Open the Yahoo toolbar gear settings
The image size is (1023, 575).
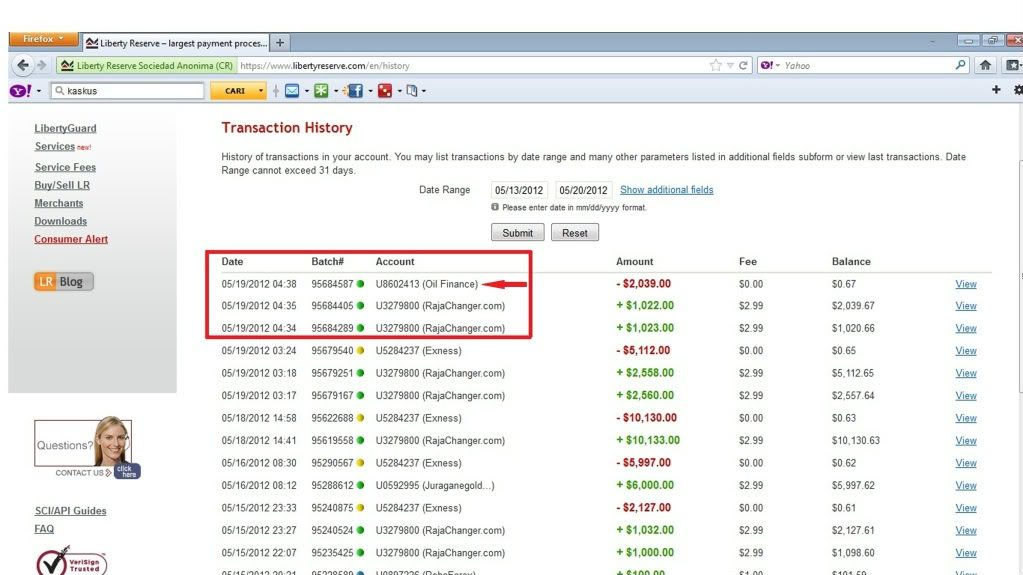tap(1018, 90)
